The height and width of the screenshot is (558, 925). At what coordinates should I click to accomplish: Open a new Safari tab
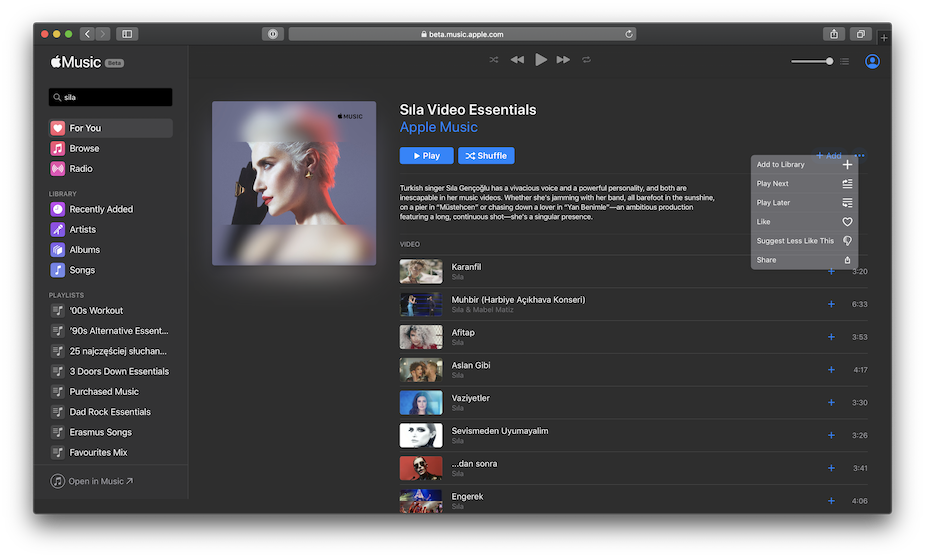tap(884, 38)
